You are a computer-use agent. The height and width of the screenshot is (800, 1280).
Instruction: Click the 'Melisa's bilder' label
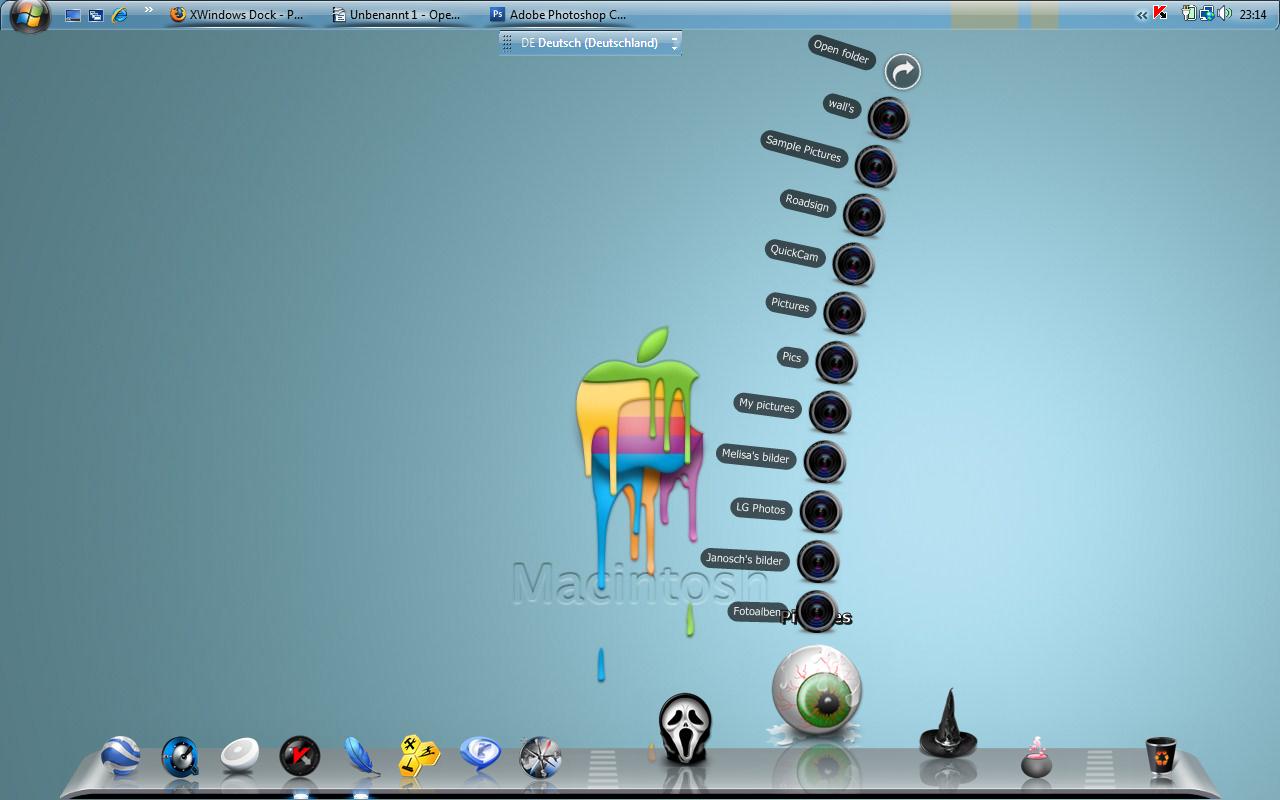point(756,456)
